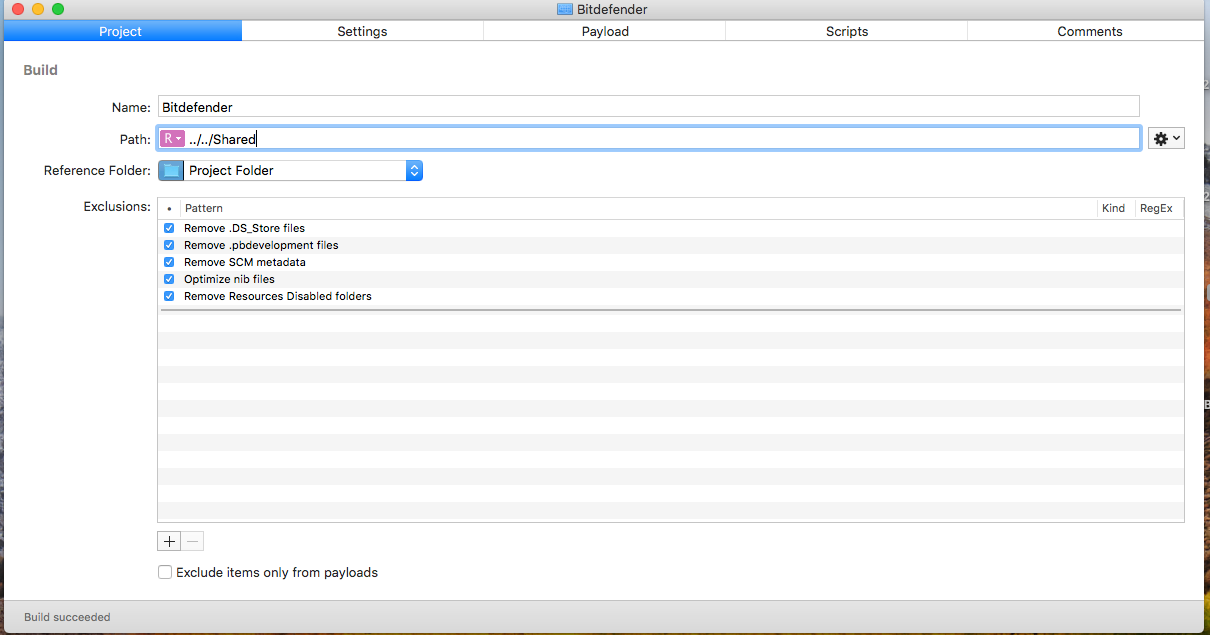This screenshot has height=635, width=1210.
Task: Uncheck Optimize nib files
Action: [x=169, y=279]
